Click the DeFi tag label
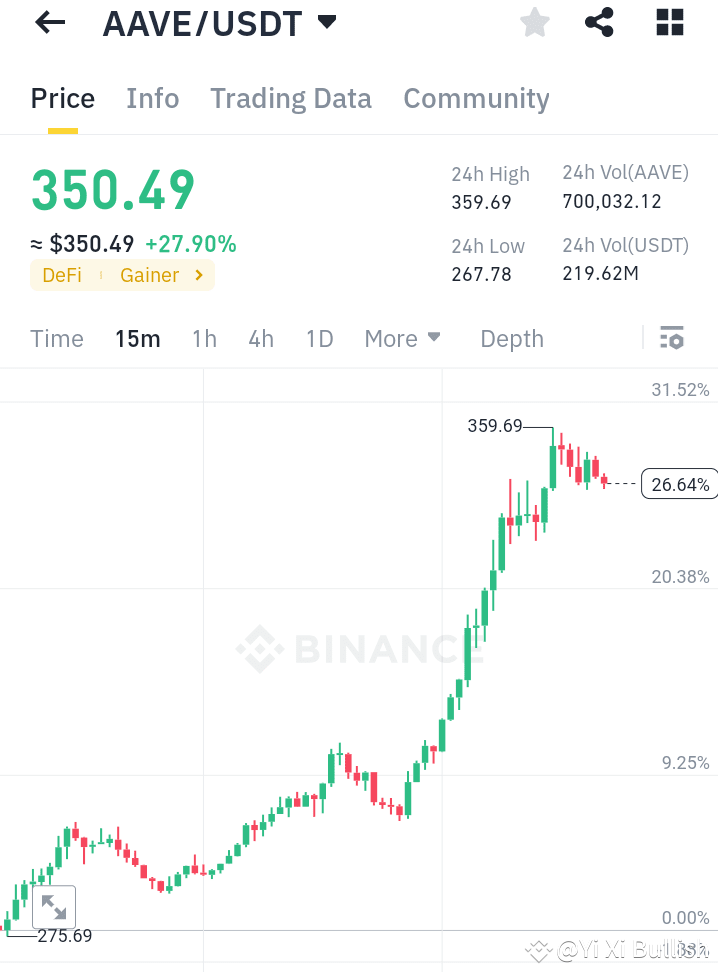Viewport: 718px width, 972px height. 61,274
